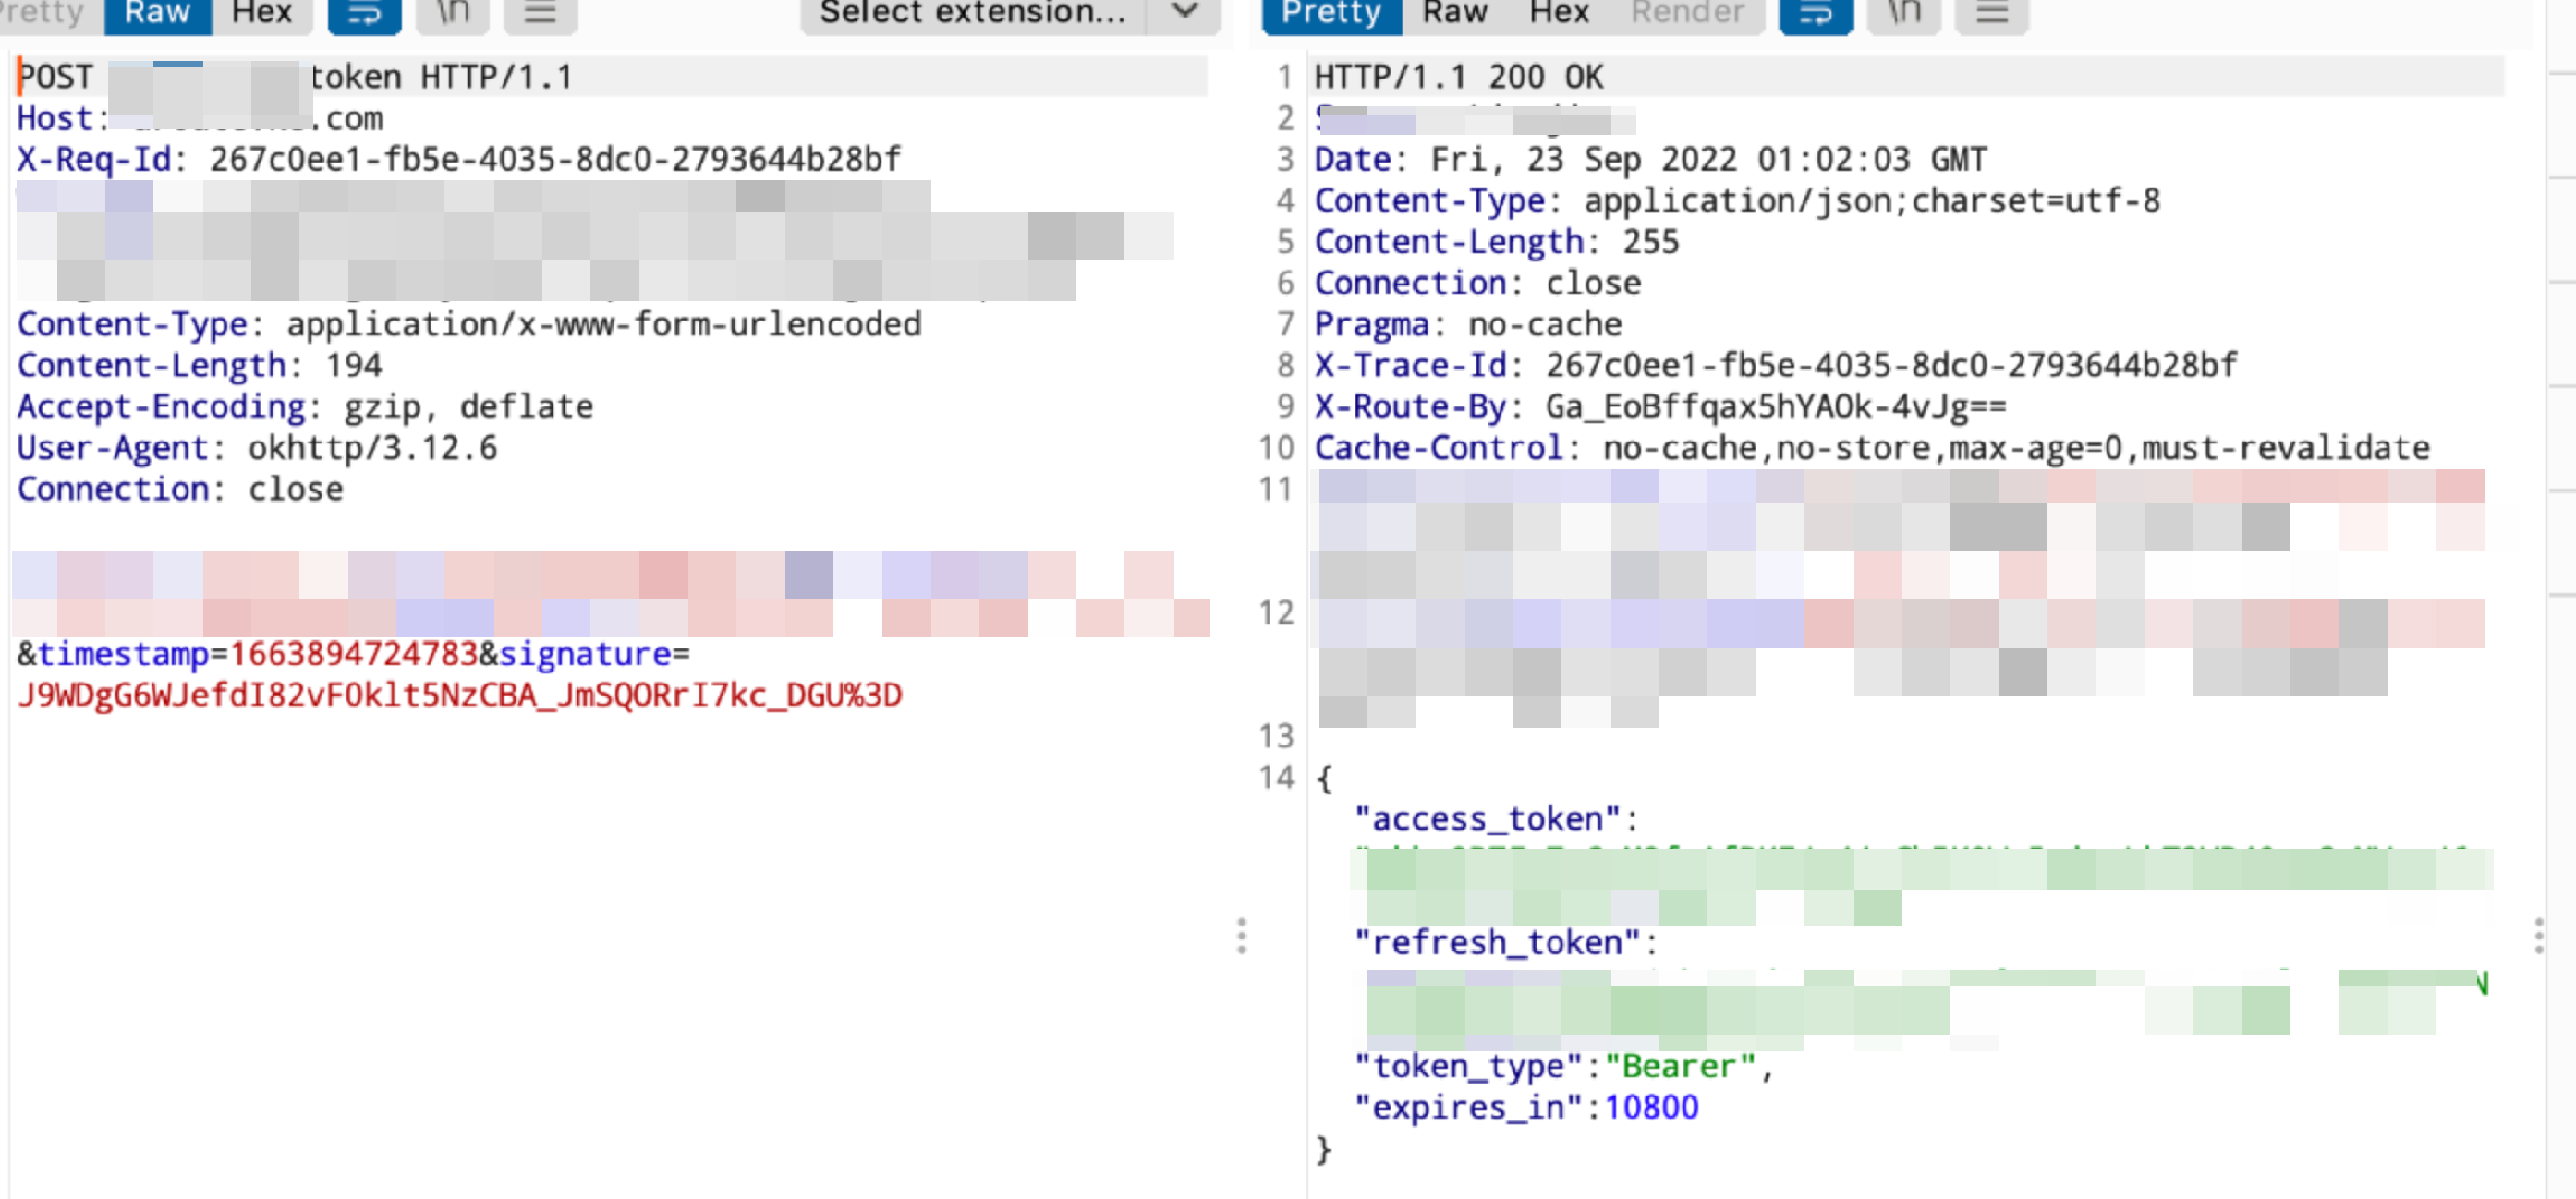Switch response view to Raw tab

(1455, 13)
